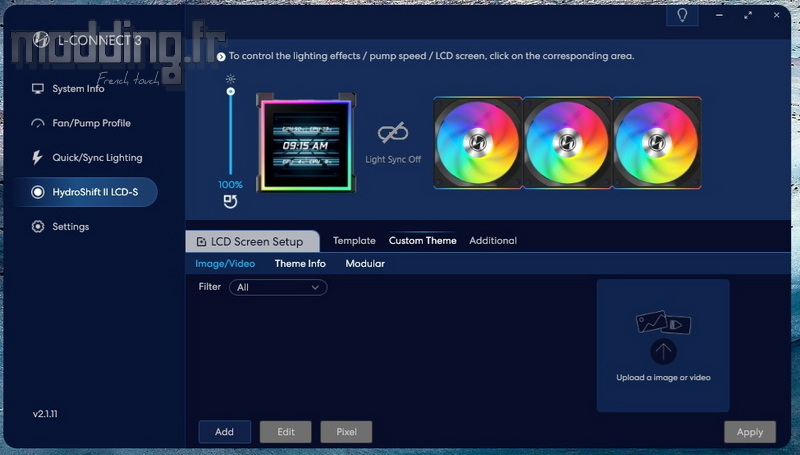Open Fan/Pump Profile page
Screen dimensions: 800x455
(x=91, y=123)
